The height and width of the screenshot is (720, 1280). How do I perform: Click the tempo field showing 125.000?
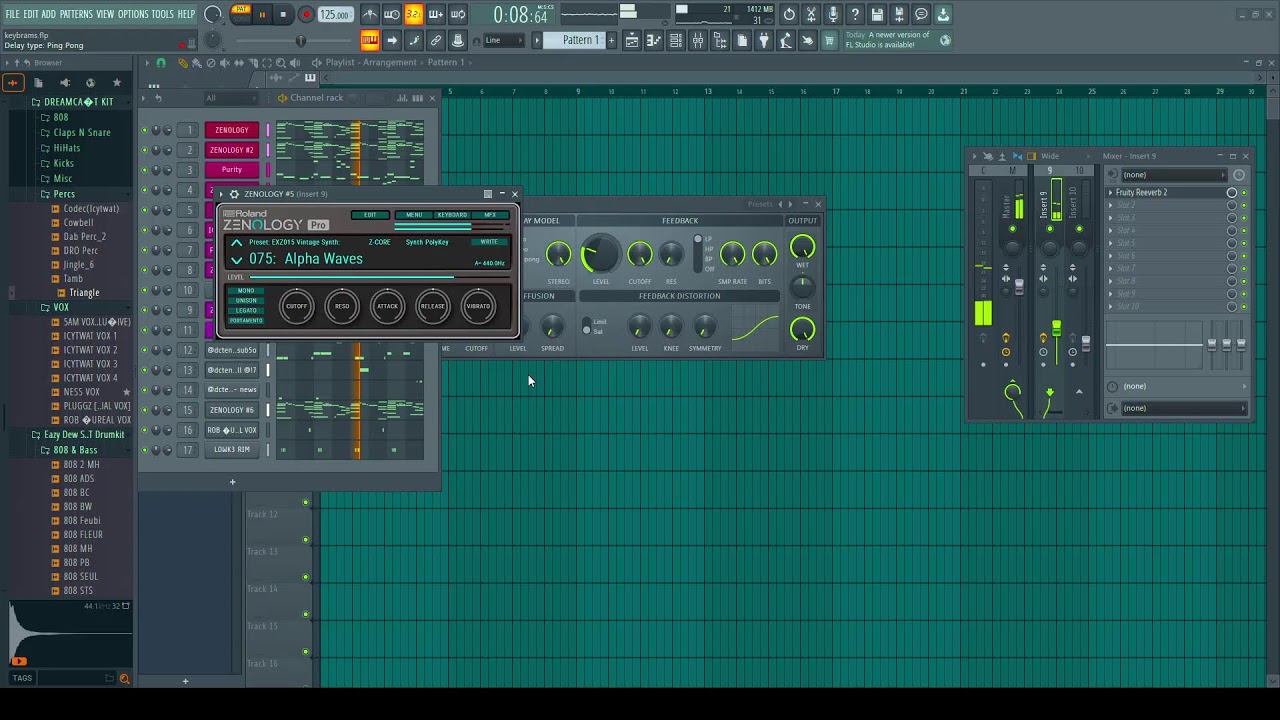[335, 14]
